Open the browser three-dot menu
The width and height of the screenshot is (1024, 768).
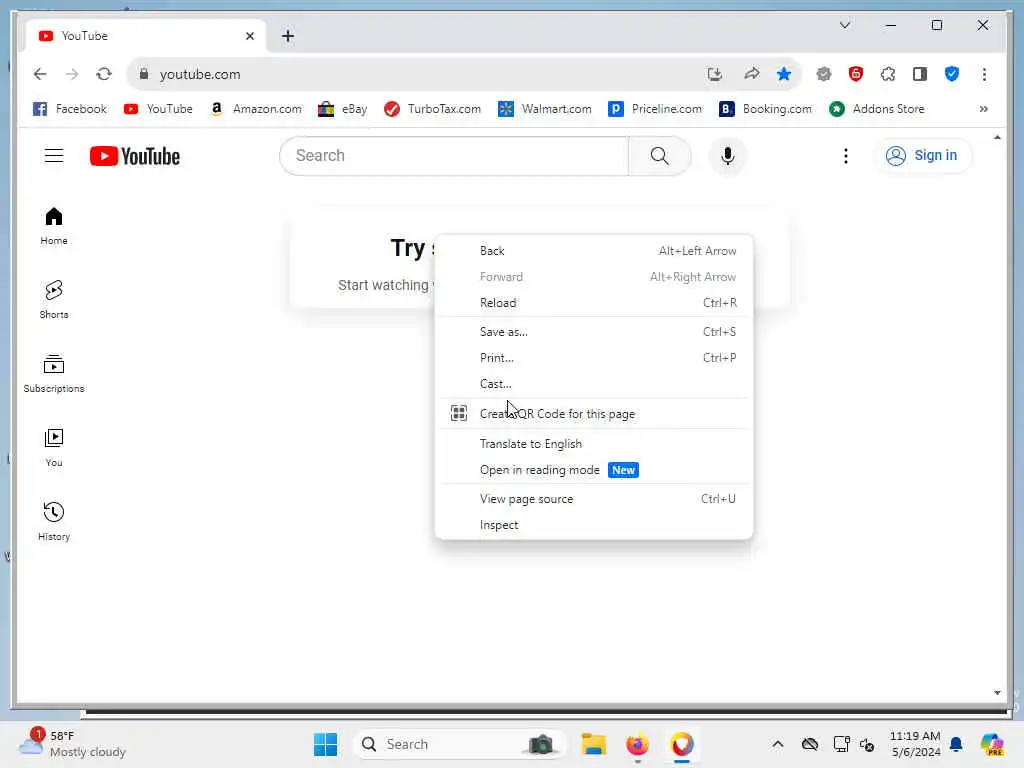(984, 74)
